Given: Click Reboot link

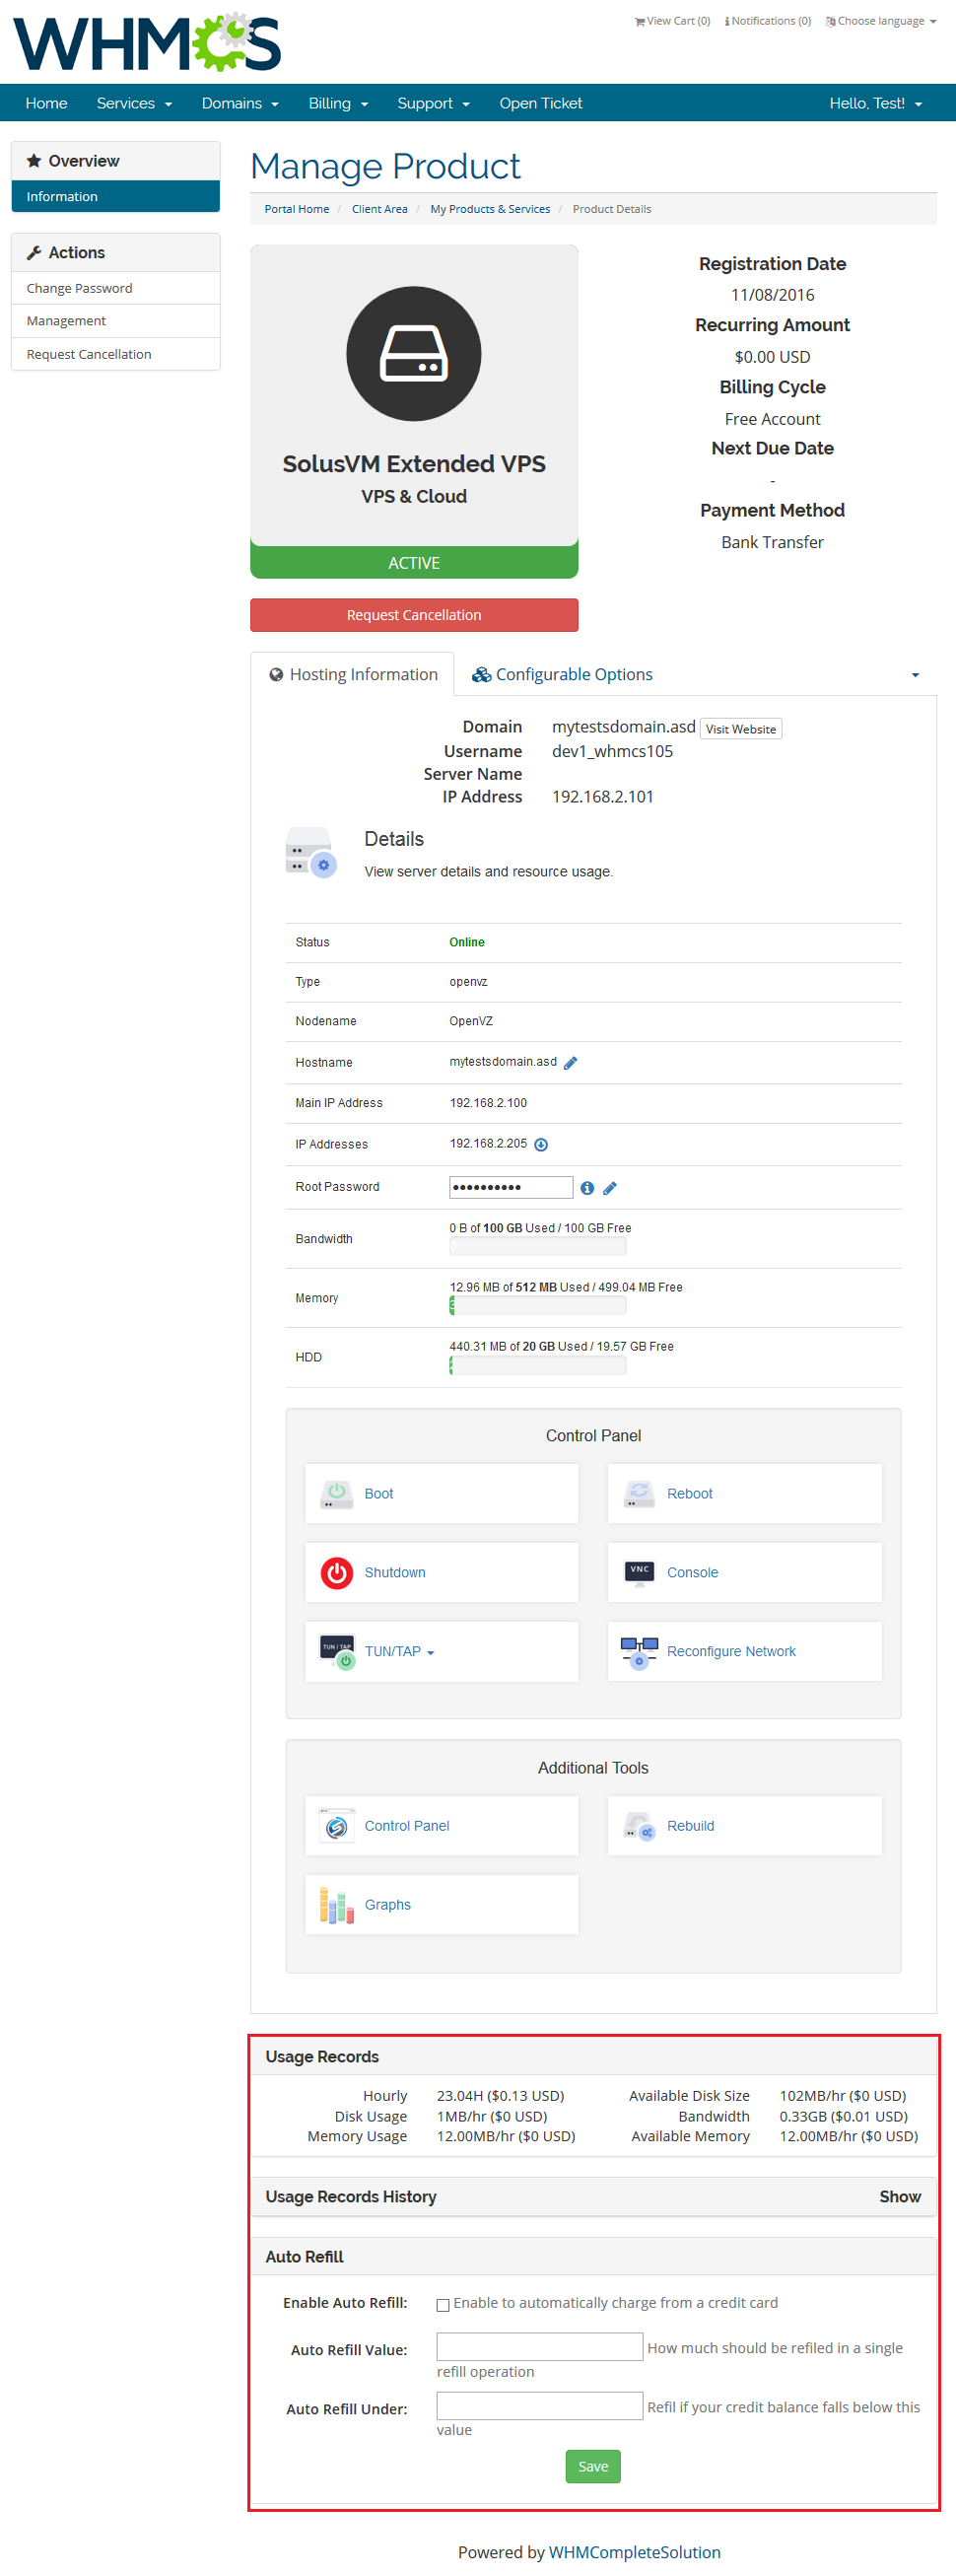Looking at the screenshot, I should point(690,1493).
